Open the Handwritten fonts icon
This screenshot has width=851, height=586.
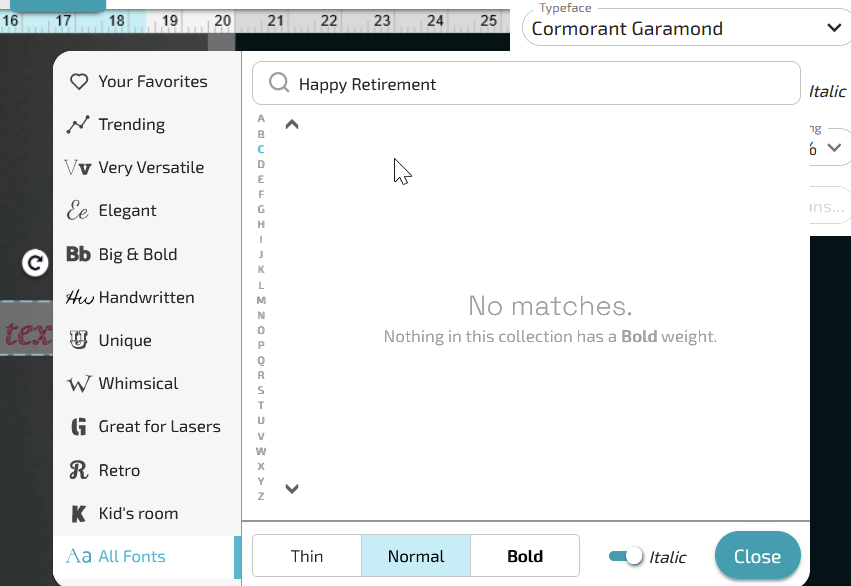click(x=78, y=298)
